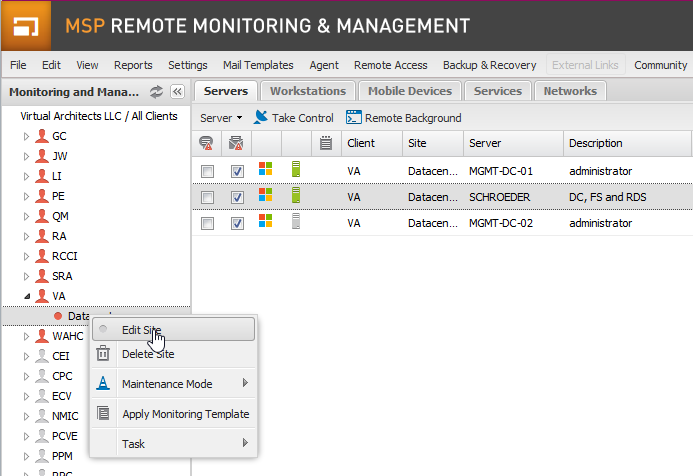Click the MSP logo icon

(26, 26)
